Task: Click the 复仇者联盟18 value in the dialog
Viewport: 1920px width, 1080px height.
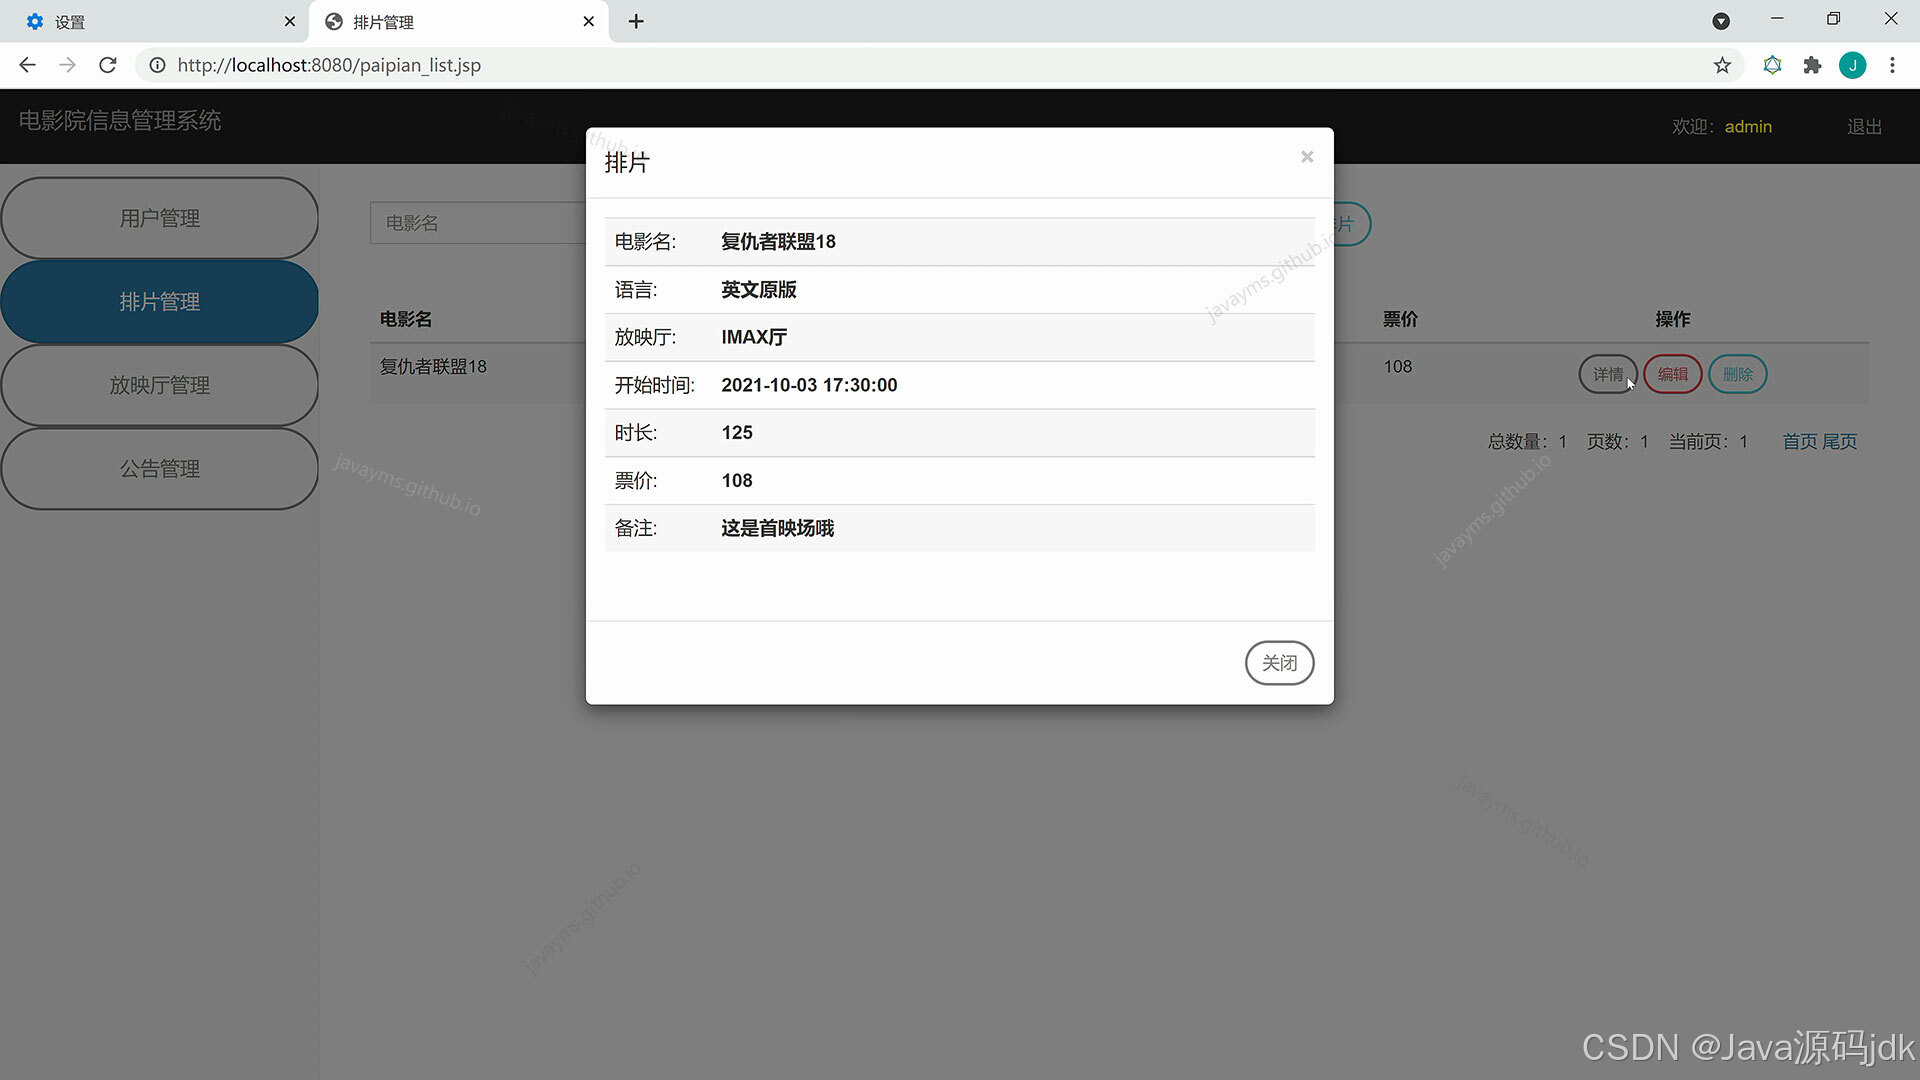Action: (x=778, y=242)
